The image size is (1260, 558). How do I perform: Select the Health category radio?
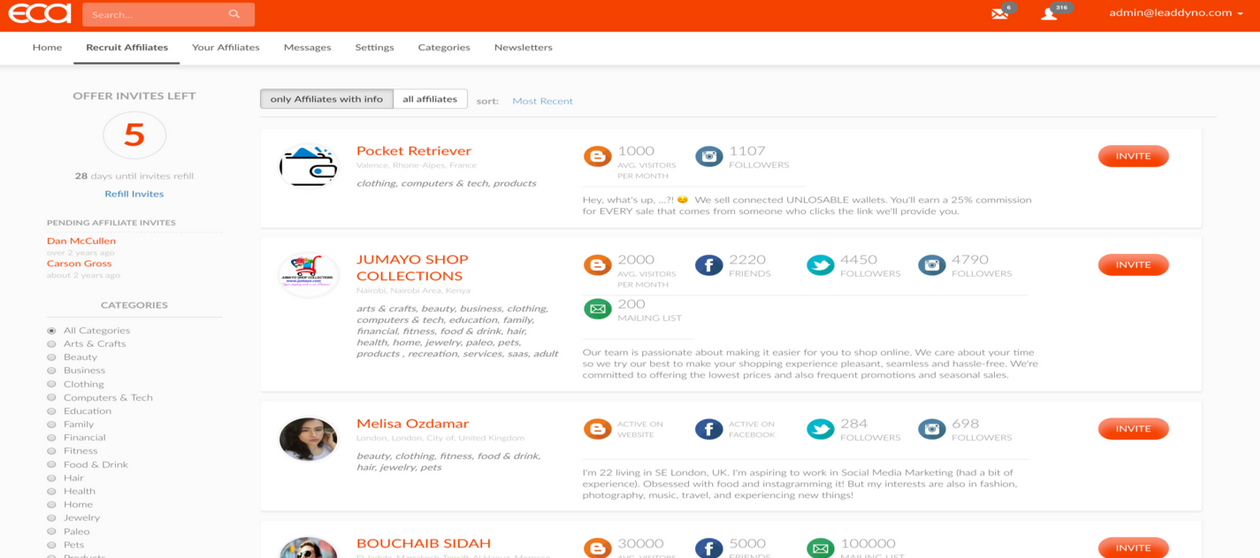[52, 492]
